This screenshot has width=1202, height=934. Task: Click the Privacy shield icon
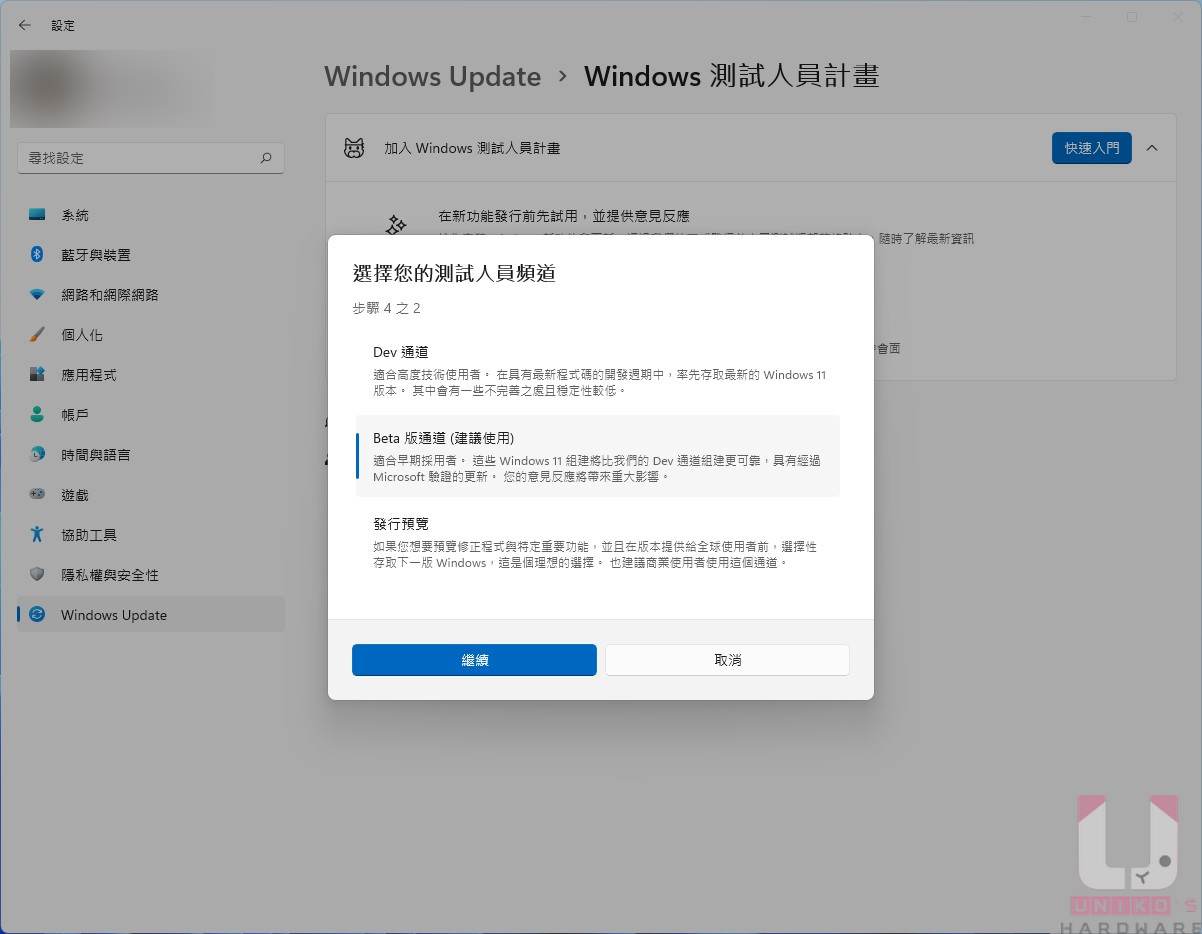(x=37, y=575)
